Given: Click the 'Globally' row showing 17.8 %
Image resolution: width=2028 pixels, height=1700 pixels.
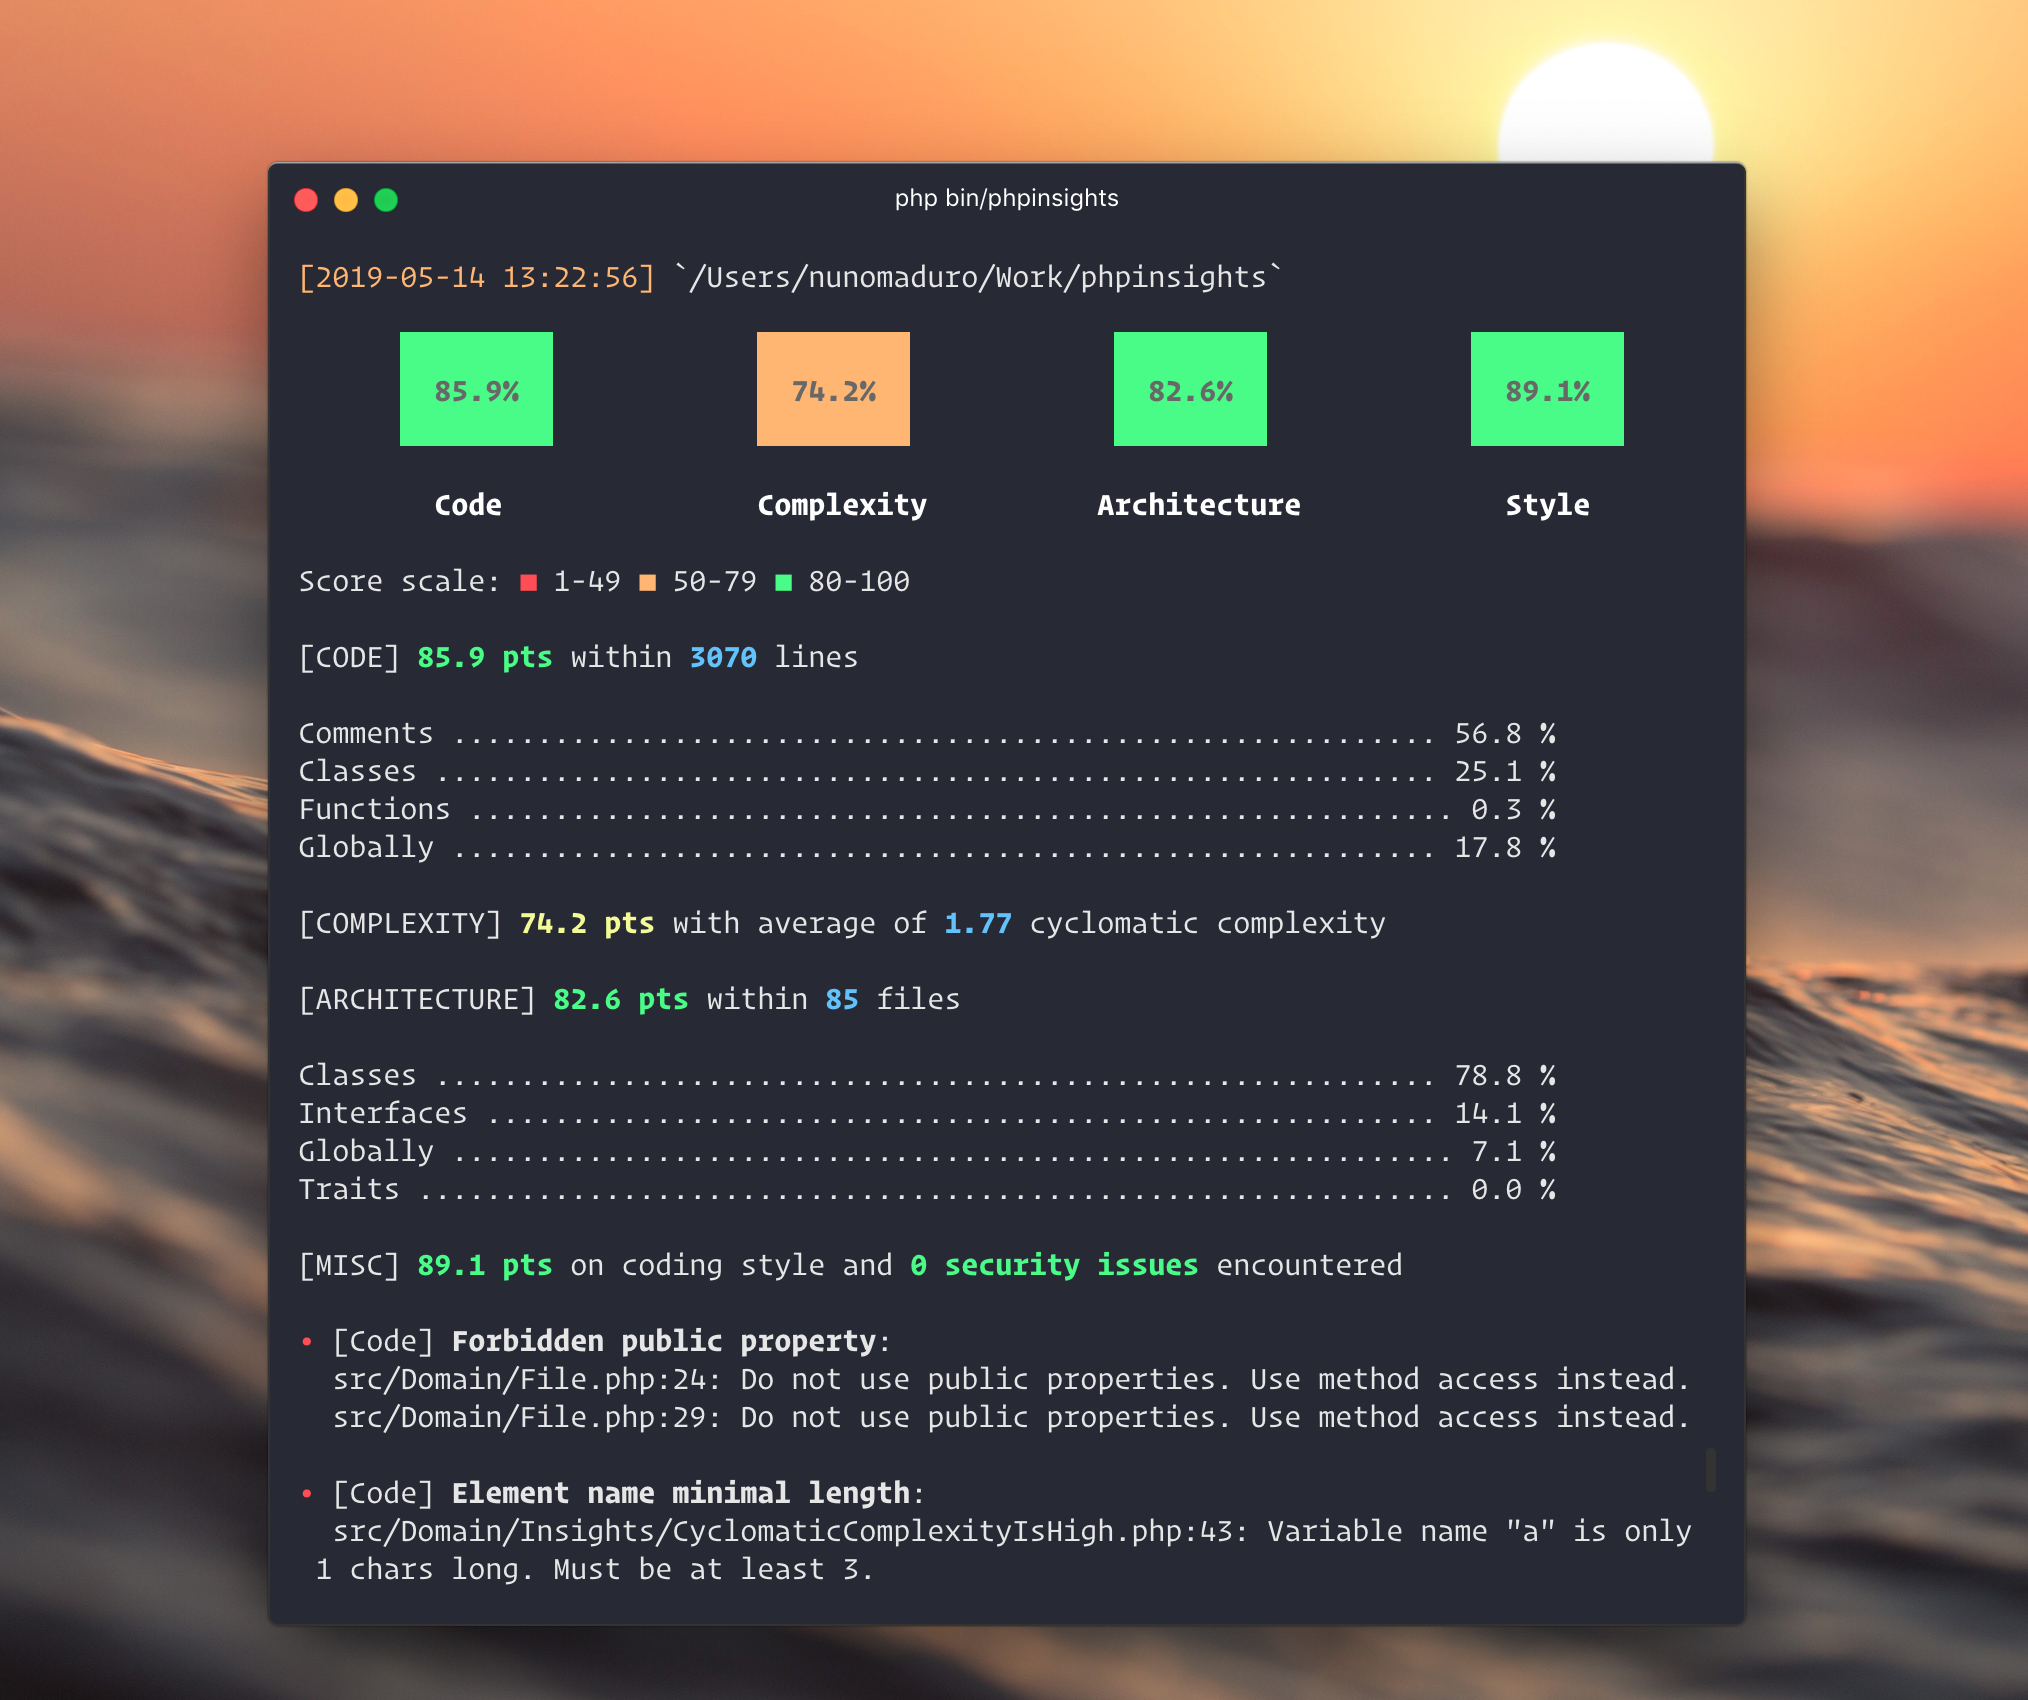Looking at the screenshot, I should [927, 847].
